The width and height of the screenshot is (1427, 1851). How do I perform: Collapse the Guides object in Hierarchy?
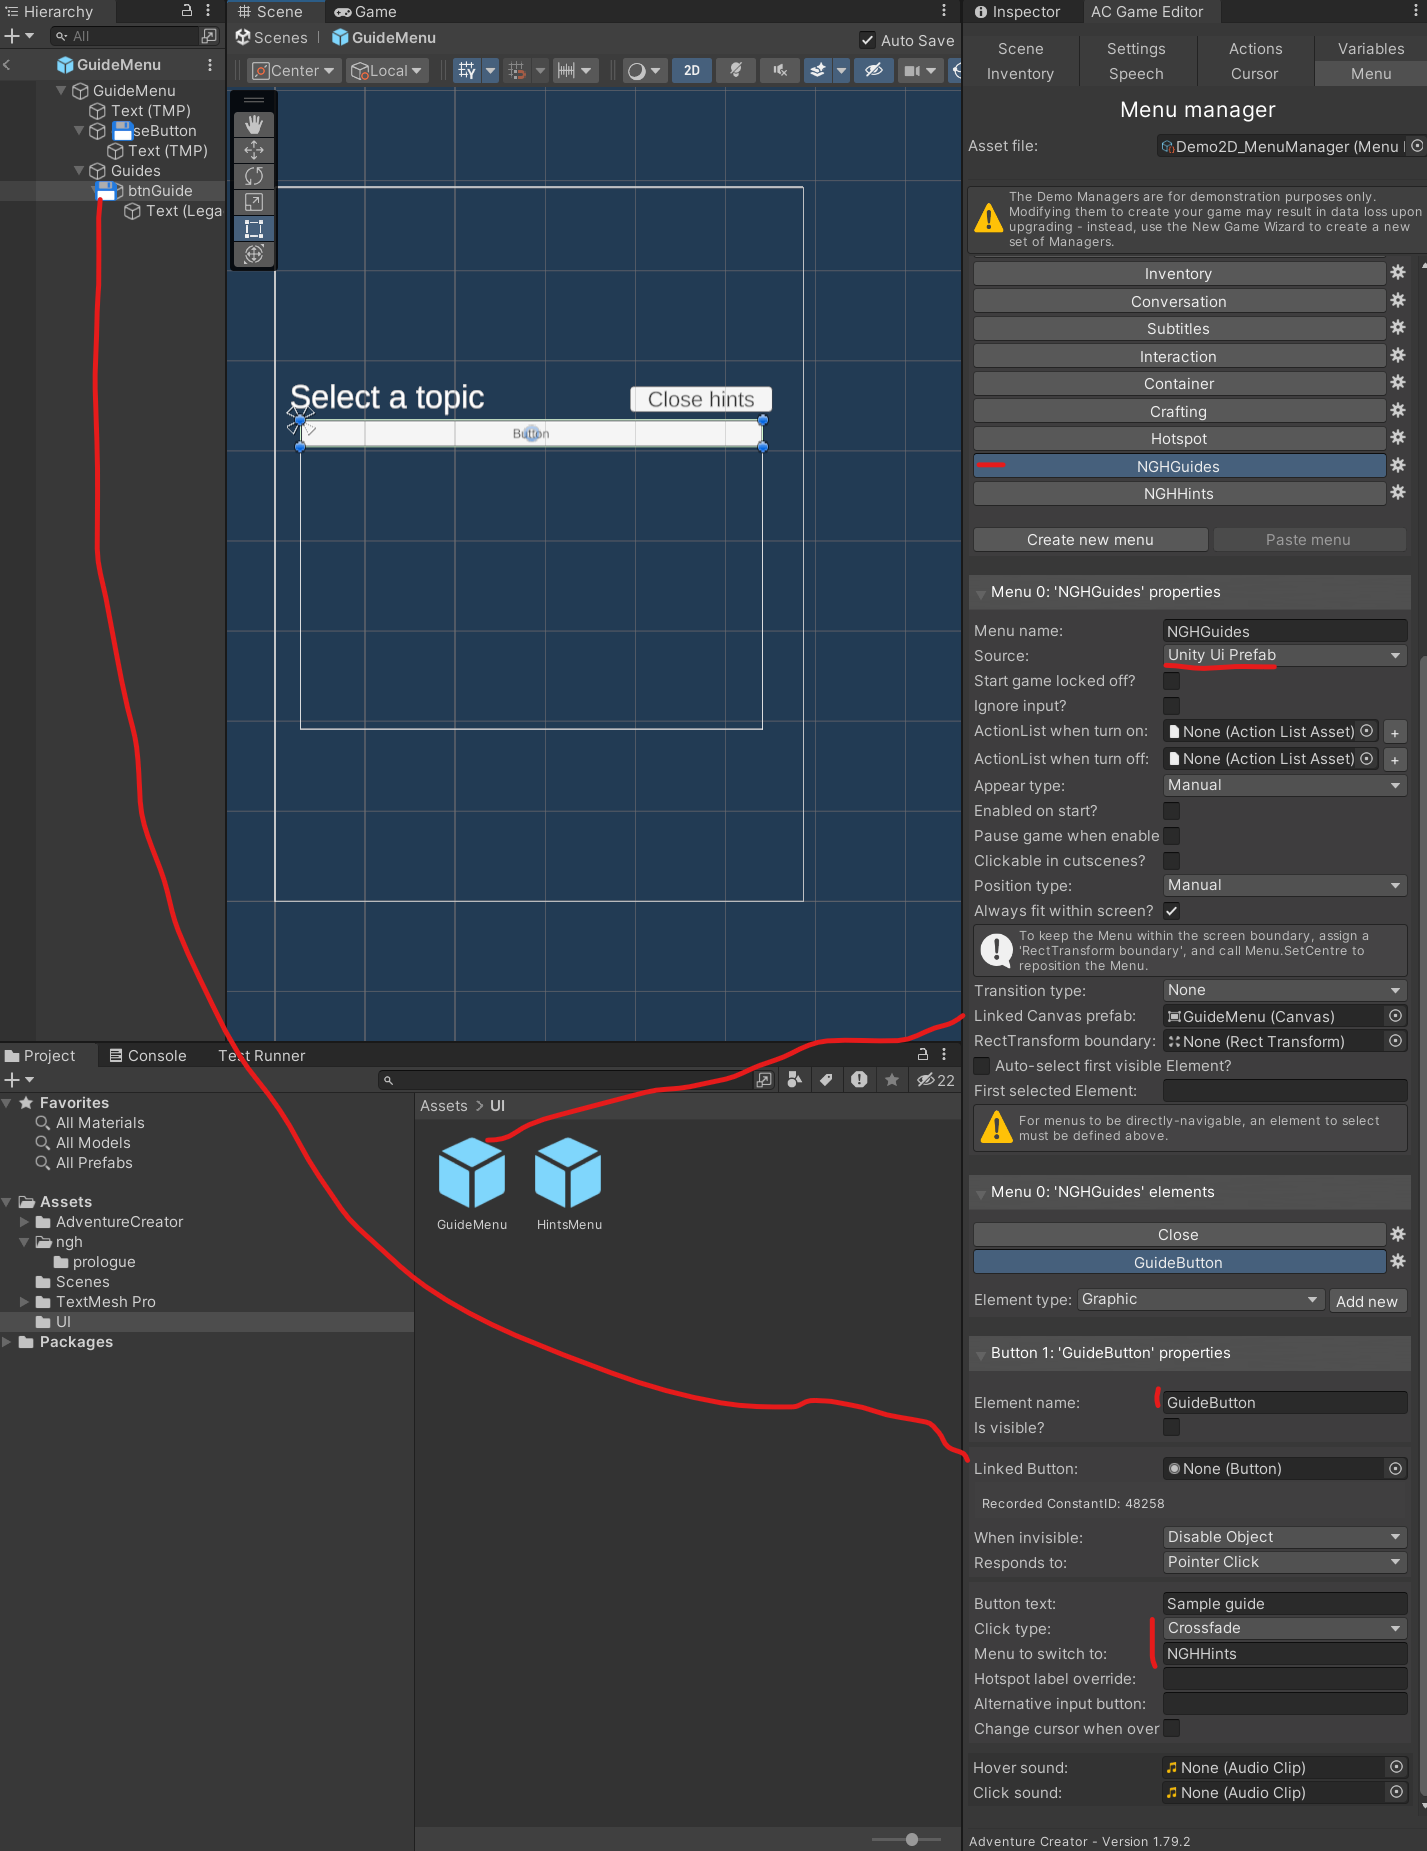pos(79,171)
